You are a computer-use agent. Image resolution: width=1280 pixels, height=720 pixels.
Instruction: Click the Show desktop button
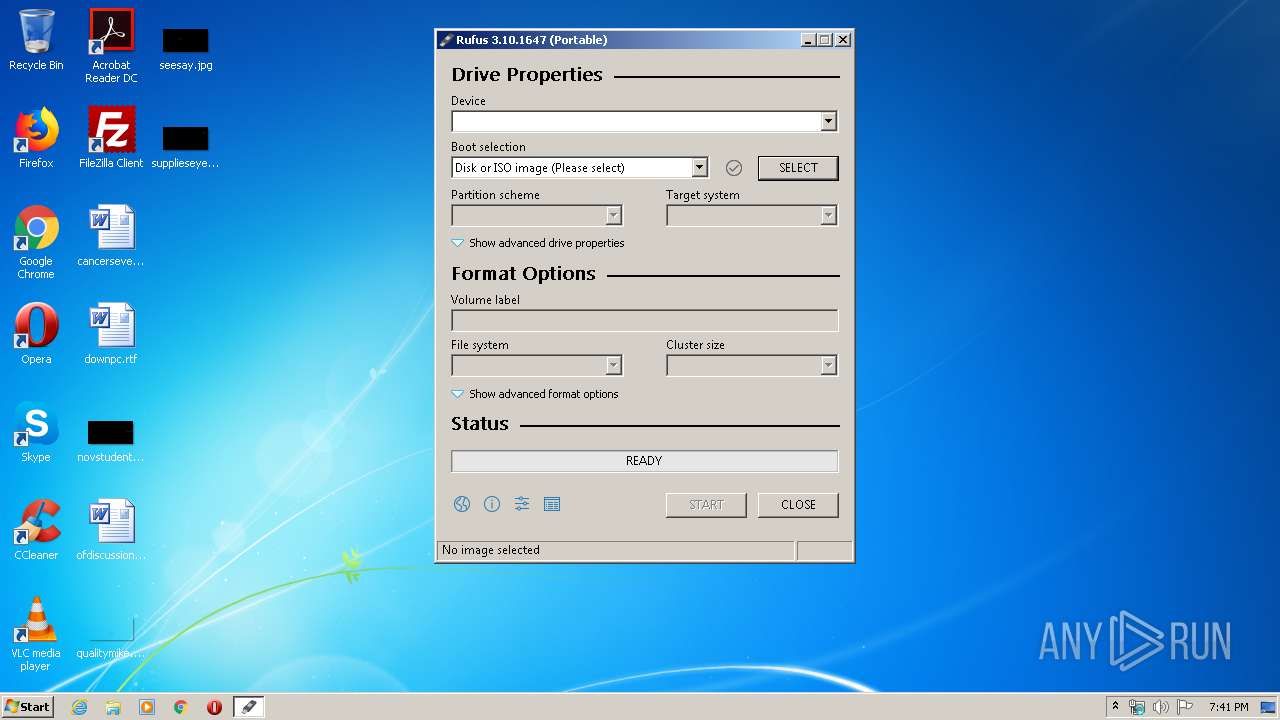[1270, 707]
